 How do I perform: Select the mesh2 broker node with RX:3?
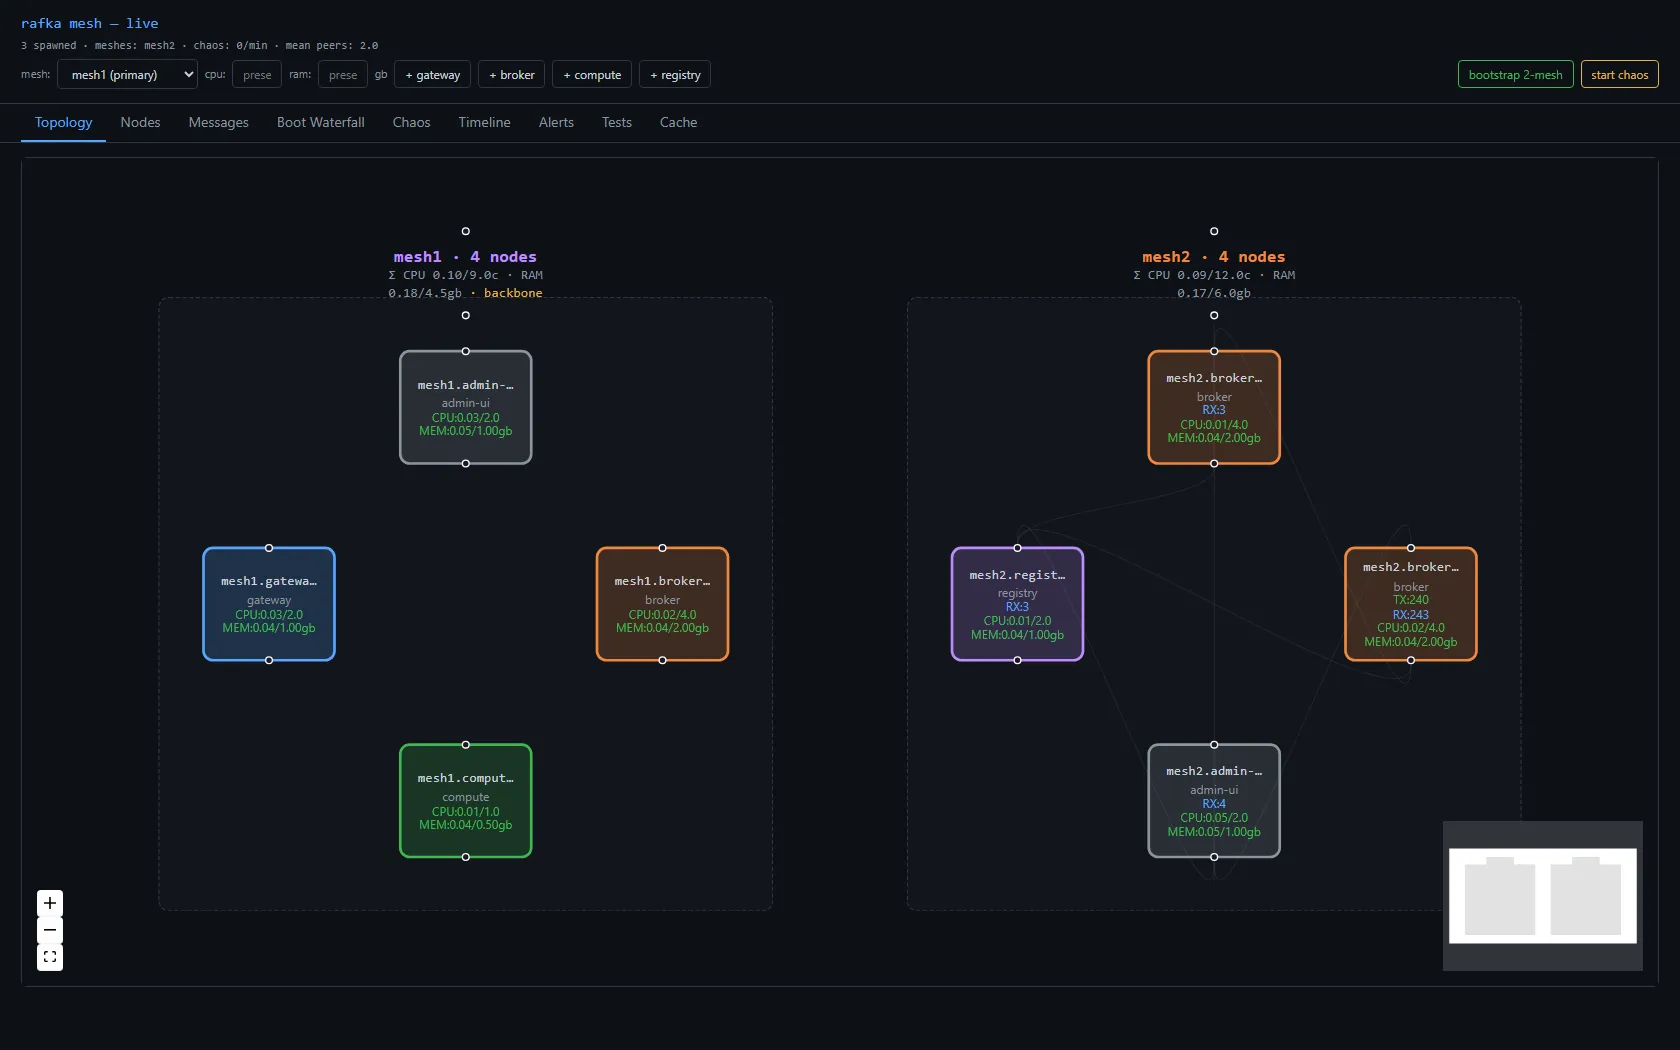[x=1214, y=407]
